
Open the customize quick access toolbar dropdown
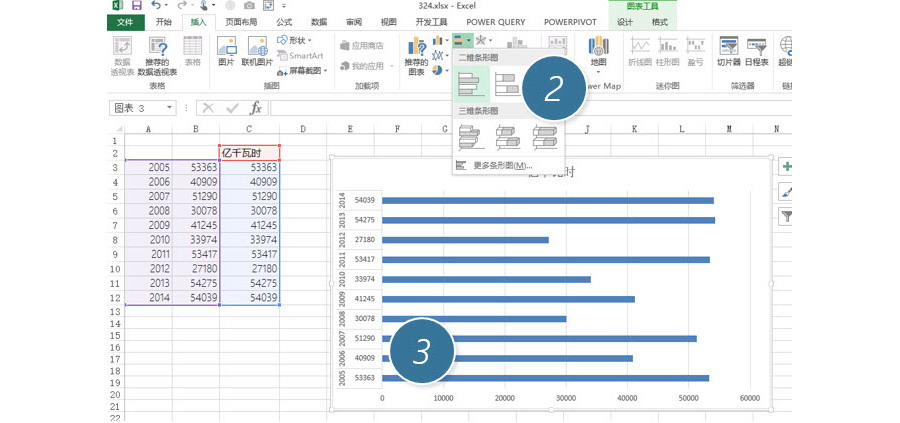click(285, 6)
